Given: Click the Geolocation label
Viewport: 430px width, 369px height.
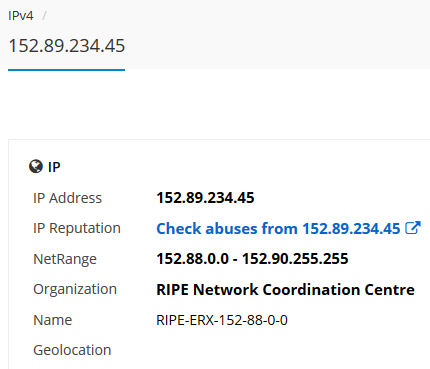Looking at the screenshot, I should click(x=72, y=350).
